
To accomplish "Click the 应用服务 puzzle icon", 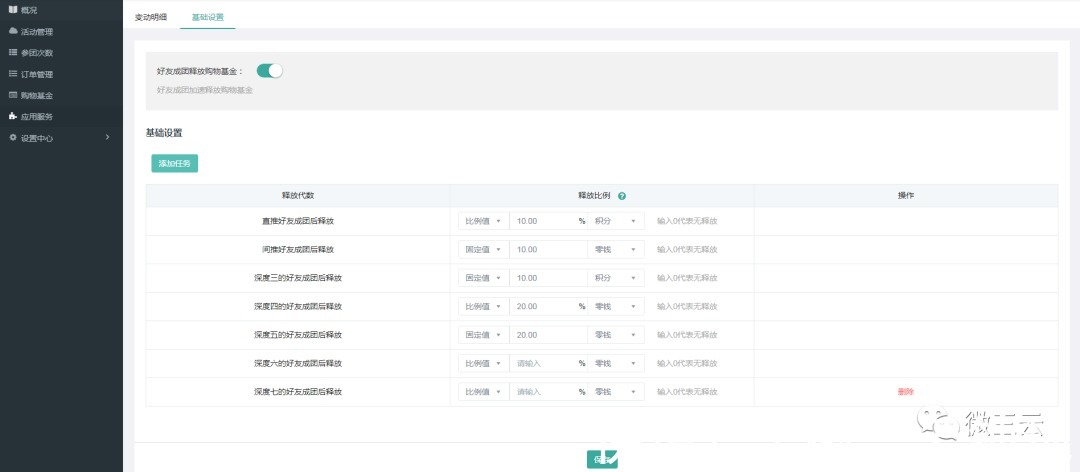I will point(12,116).
